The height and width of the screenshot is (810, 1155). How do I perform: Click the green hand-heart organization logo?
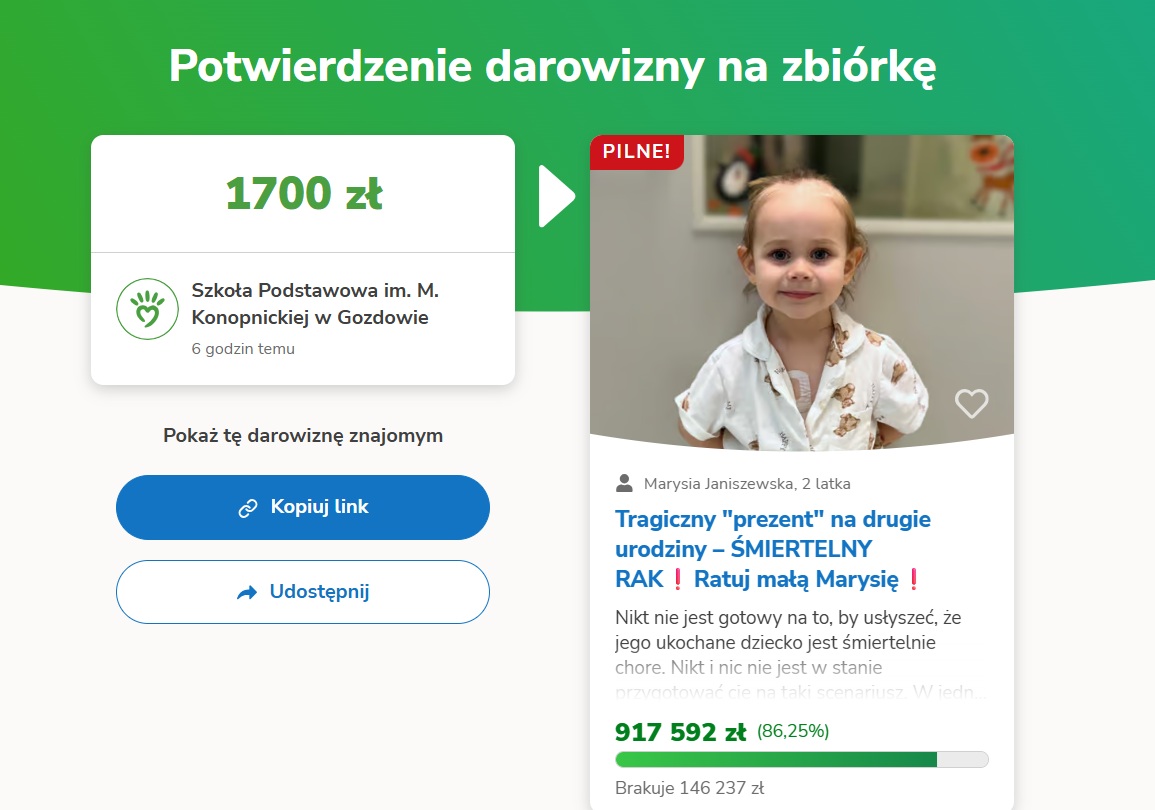(x=145, y=309)
